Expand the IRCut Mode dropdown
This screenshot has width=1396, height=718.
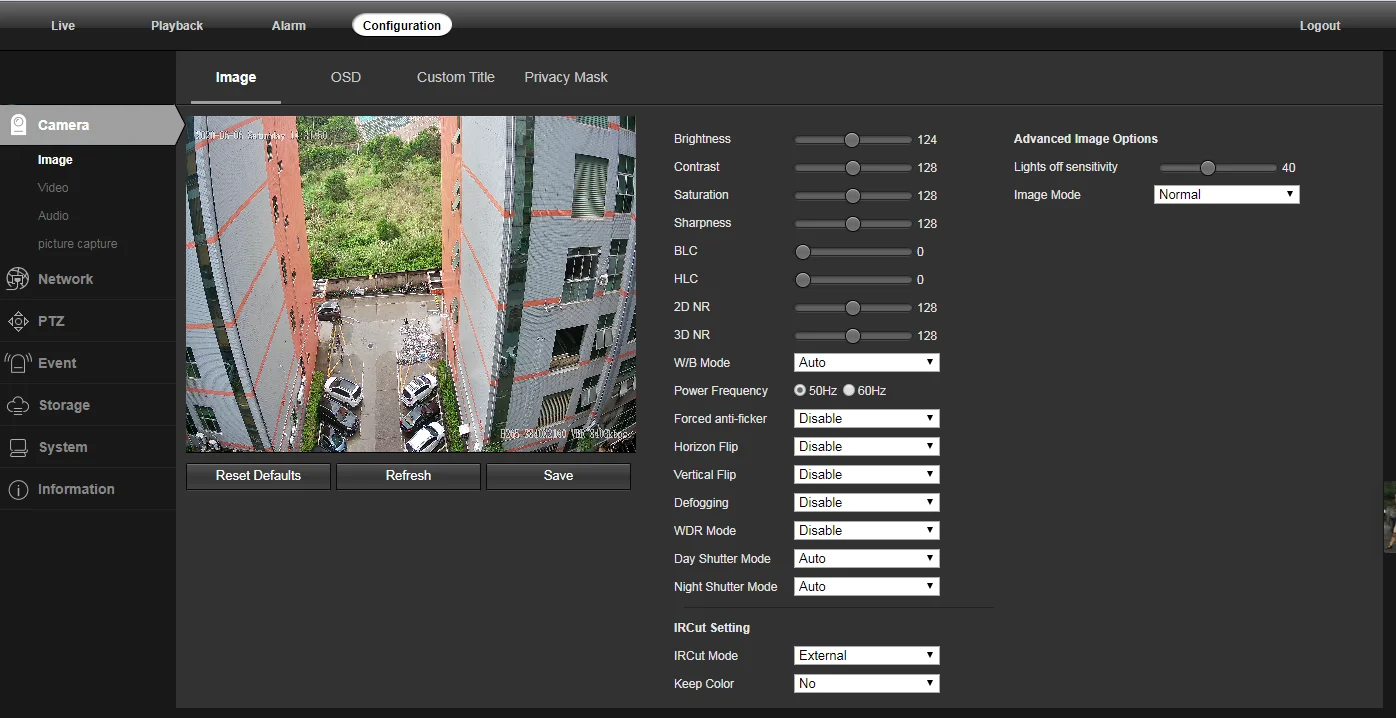coord(866,656)
